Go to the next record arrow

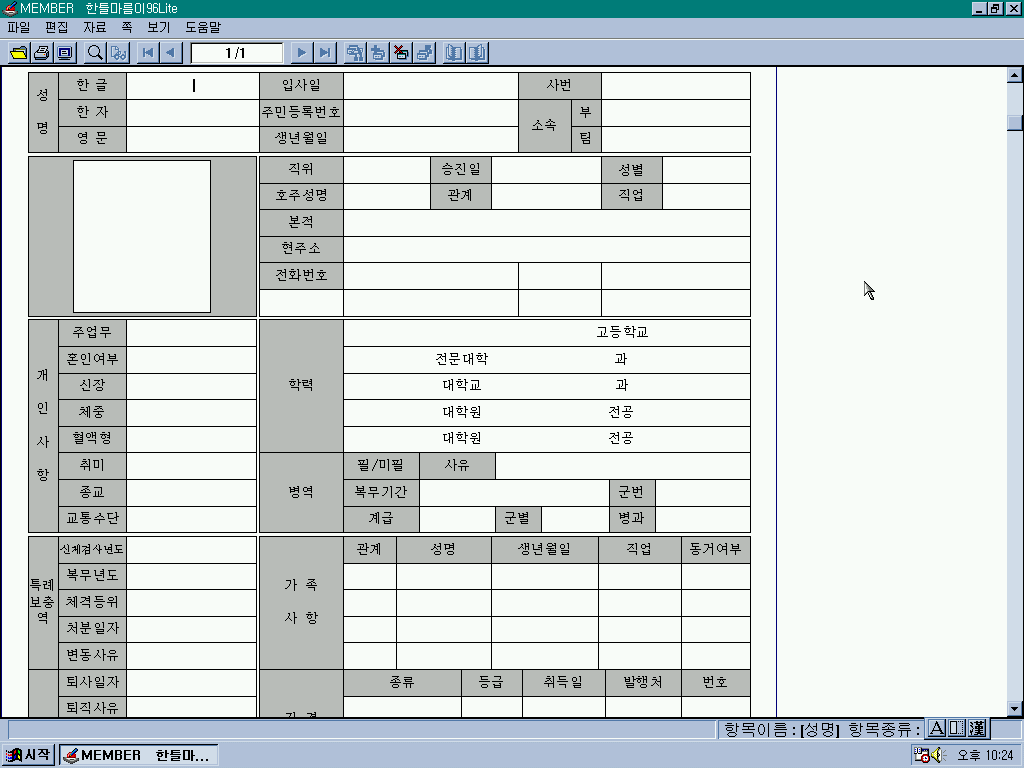[x=302, y=53]
